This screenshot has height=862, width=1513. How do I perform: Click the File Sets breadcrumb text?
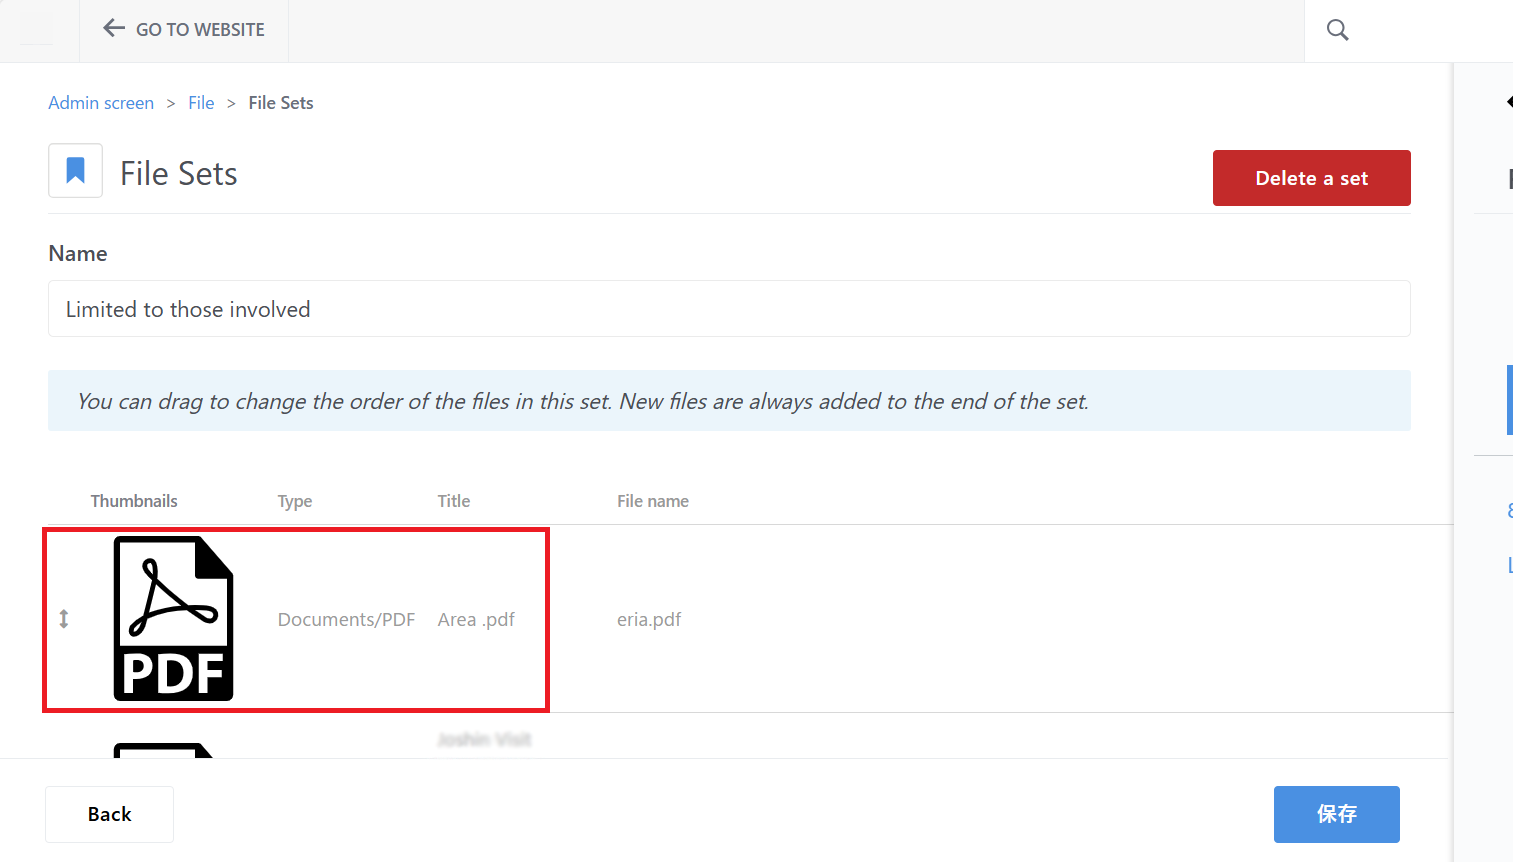click(x=281, y=103)
